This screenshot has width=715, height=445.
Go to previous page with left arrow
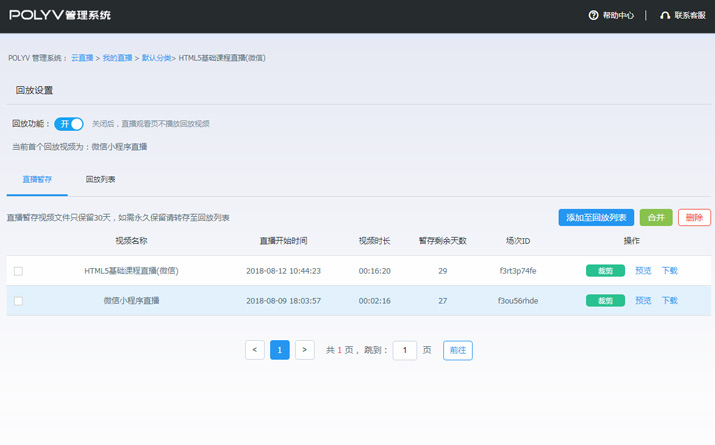pos(255,350)
